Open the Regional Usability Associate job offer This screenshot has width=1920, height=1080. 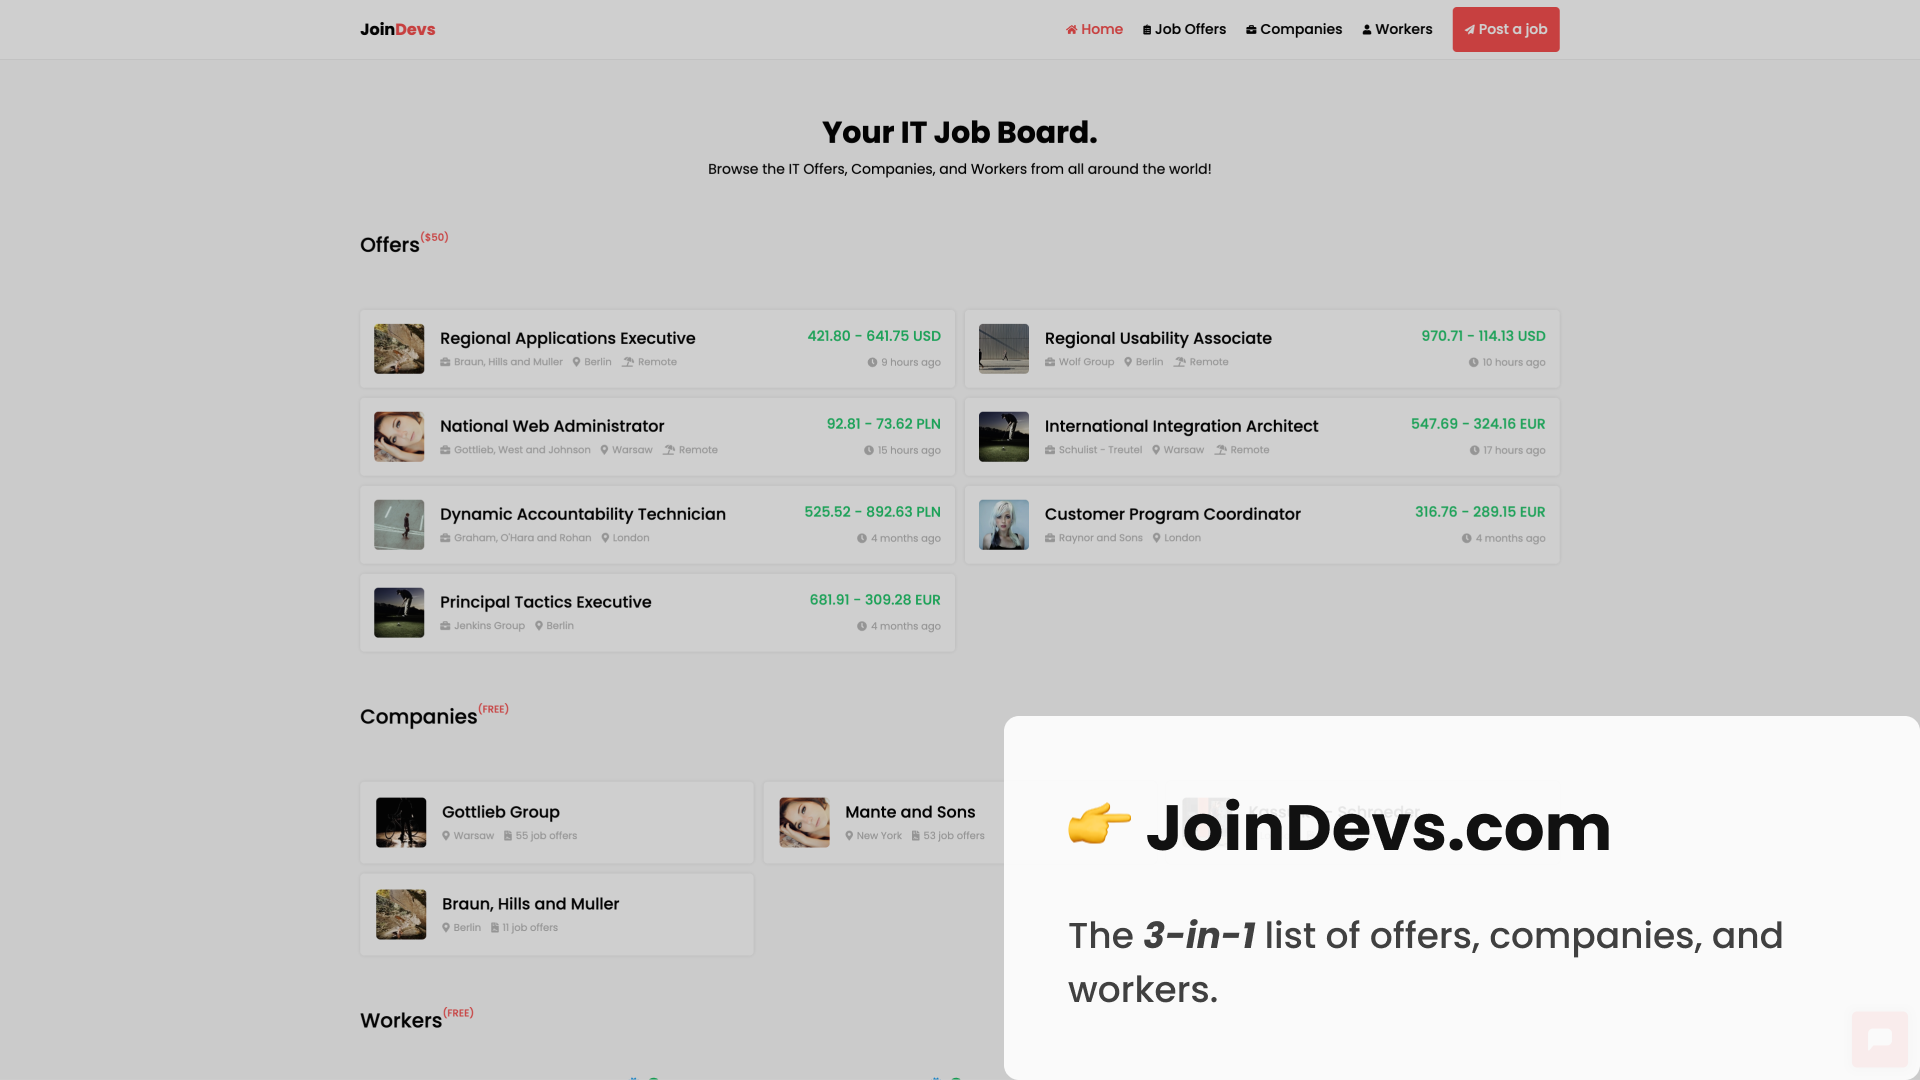tap(1158, 338)
